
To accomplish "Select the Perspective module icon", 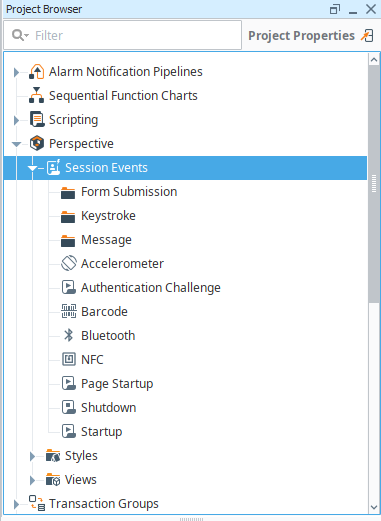I will pos(37,143).
